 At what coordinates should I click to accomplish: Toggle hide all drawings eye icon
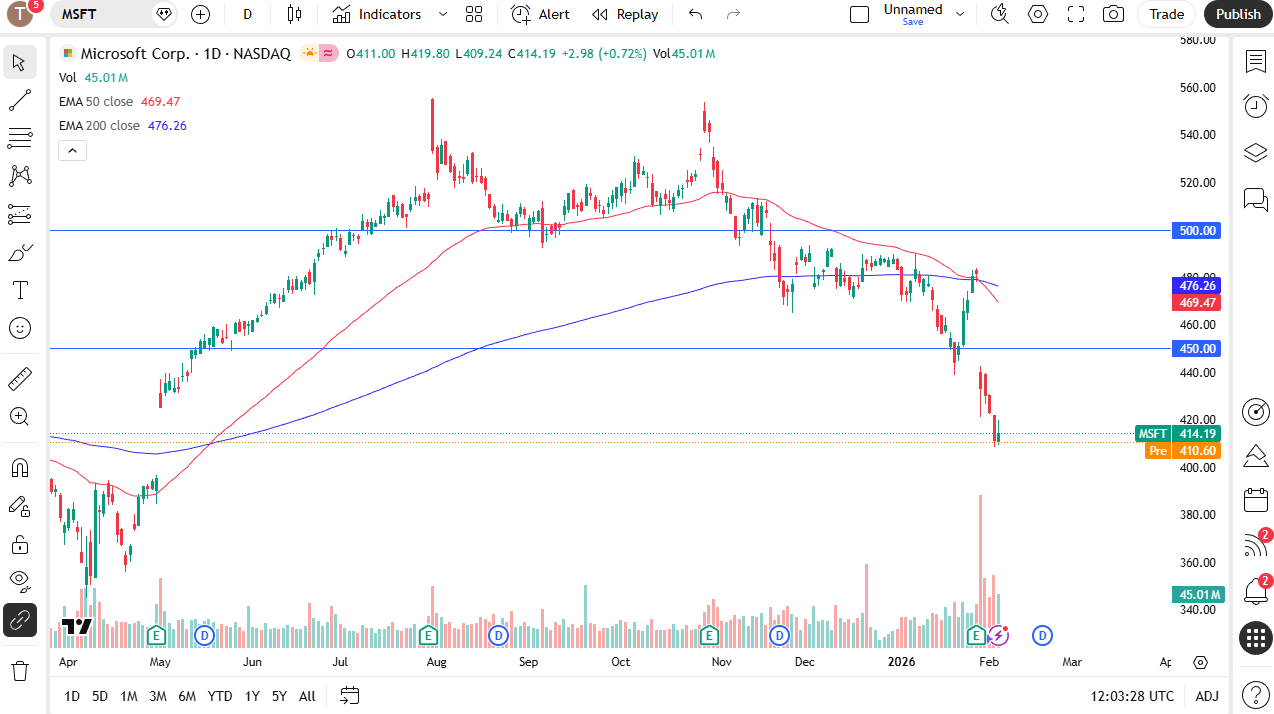click(19, 582)
